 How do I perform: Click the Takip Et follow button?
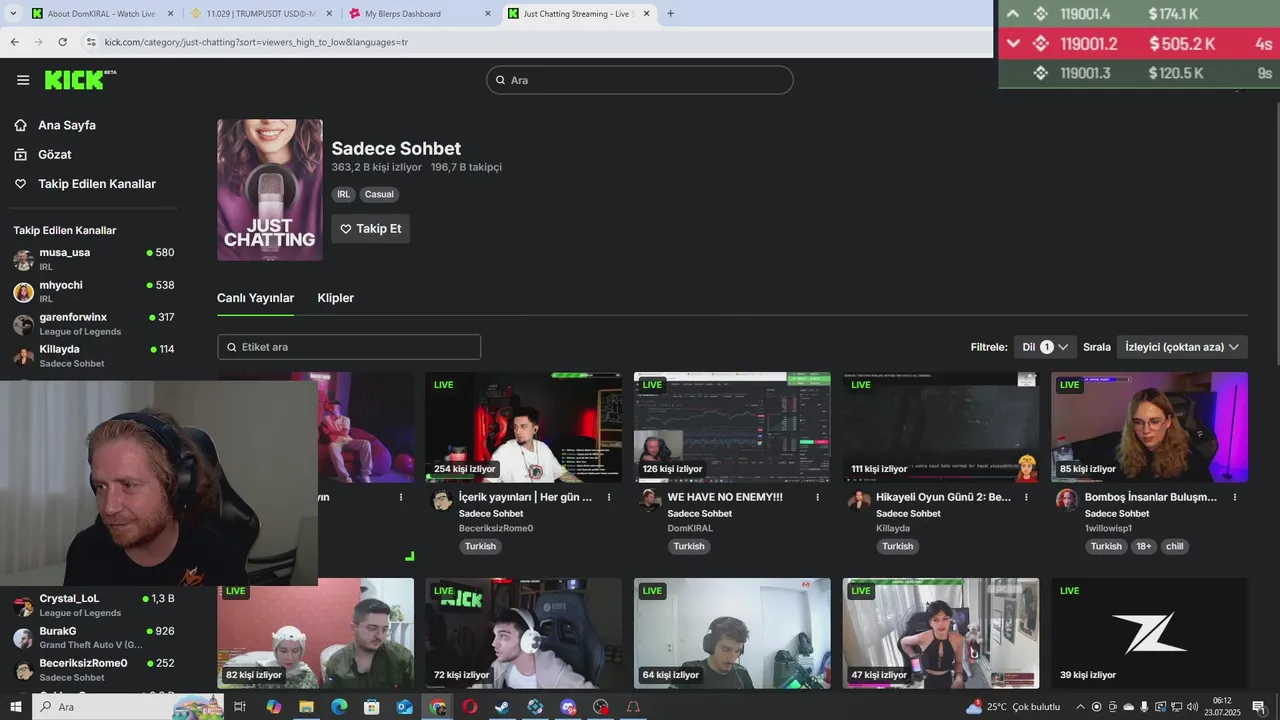[x=371, y=229]
